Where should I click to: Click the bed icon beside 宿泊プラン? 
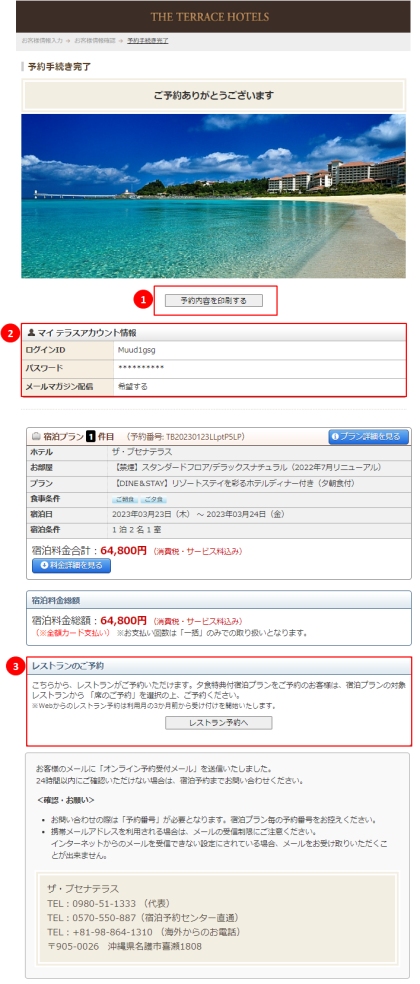pos(36,437)
